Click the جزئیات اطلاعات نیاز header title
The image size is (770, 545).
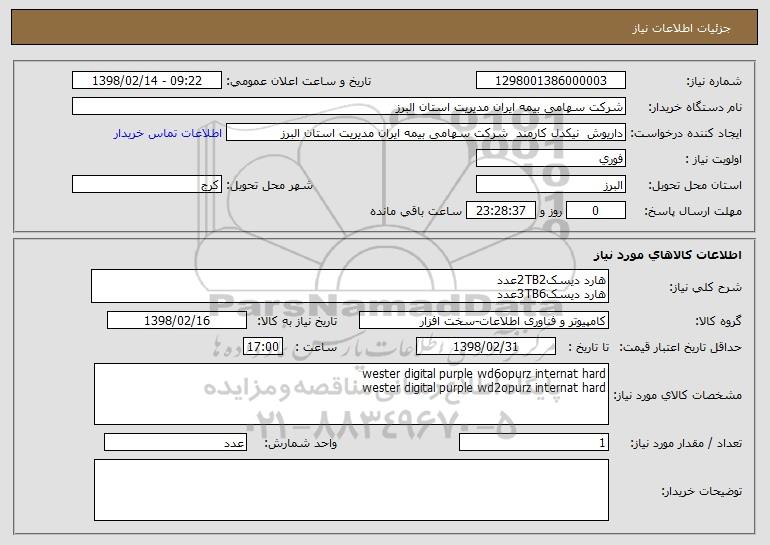click(x=681, y=28)
